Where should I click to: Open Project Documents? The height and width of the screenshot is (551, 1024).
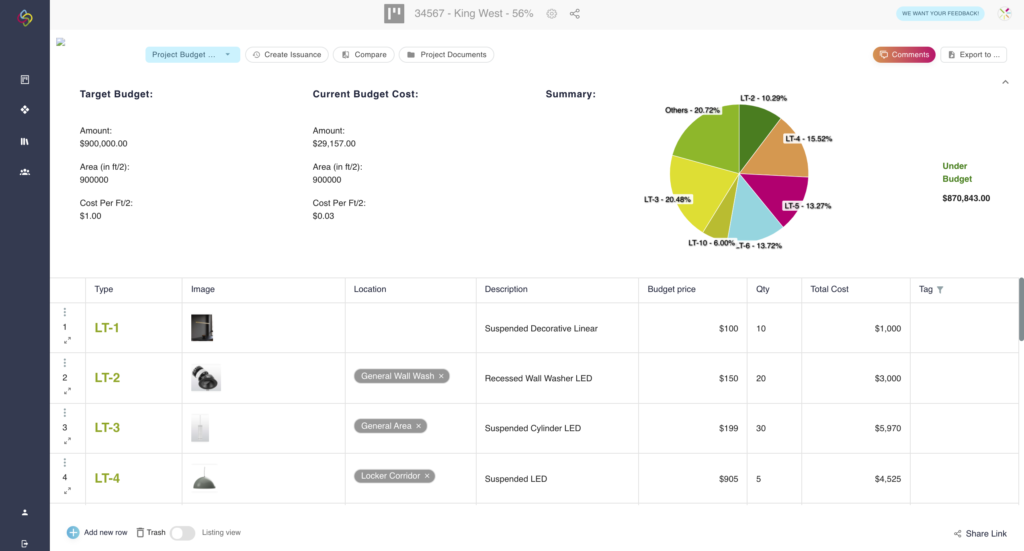446,55
